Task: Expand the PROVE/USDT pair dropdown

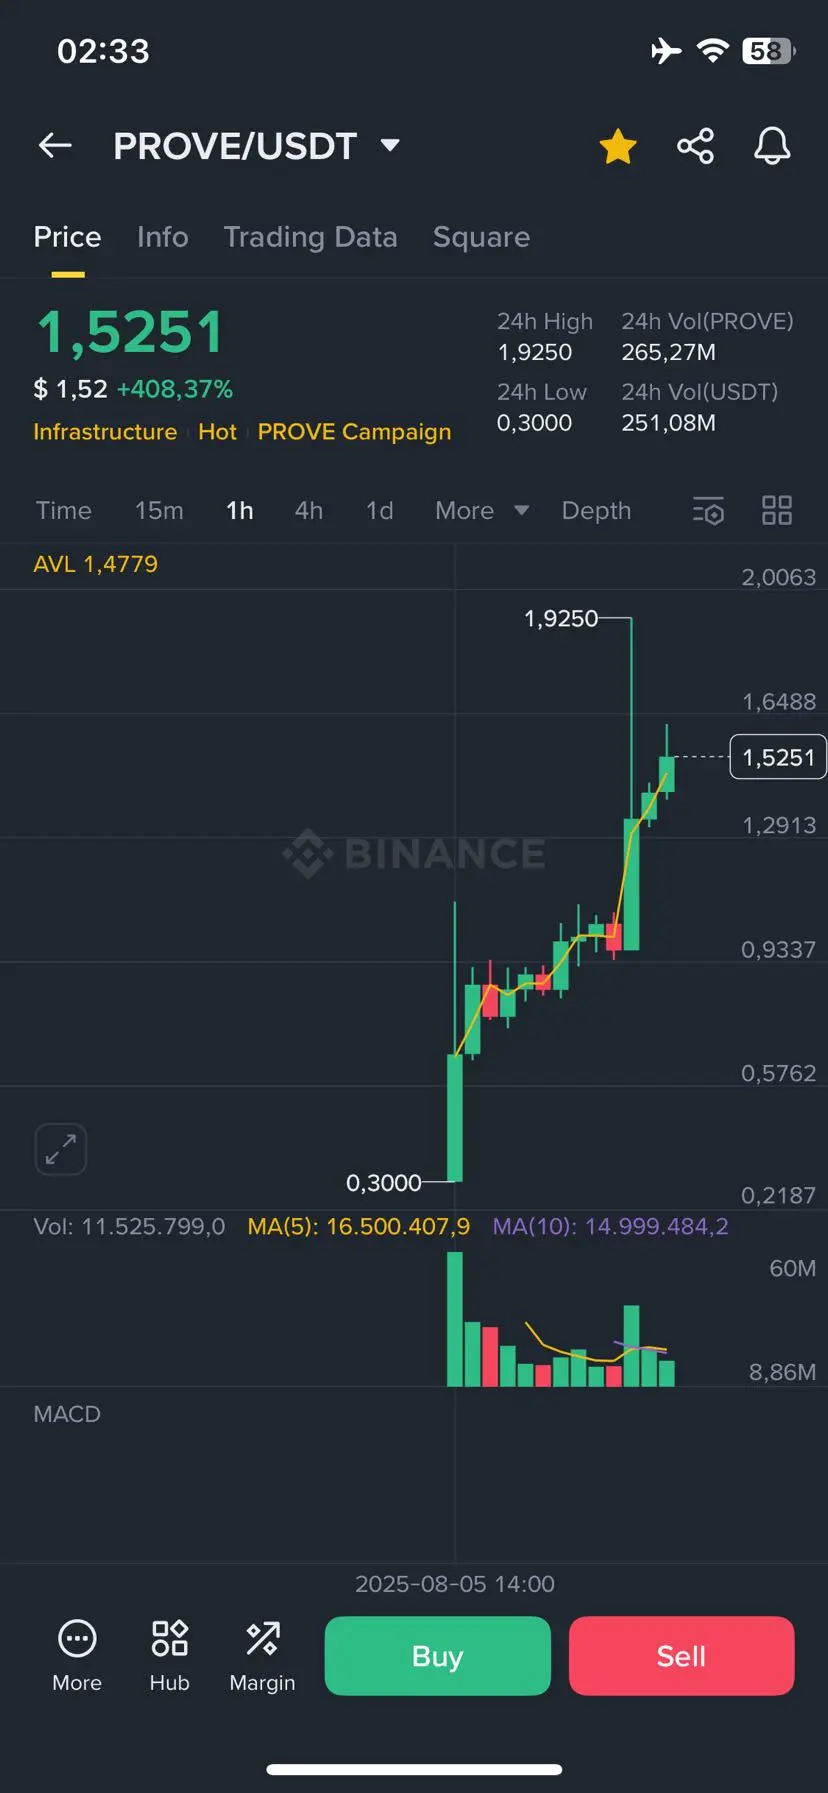Action: click(x=390, y=146)
